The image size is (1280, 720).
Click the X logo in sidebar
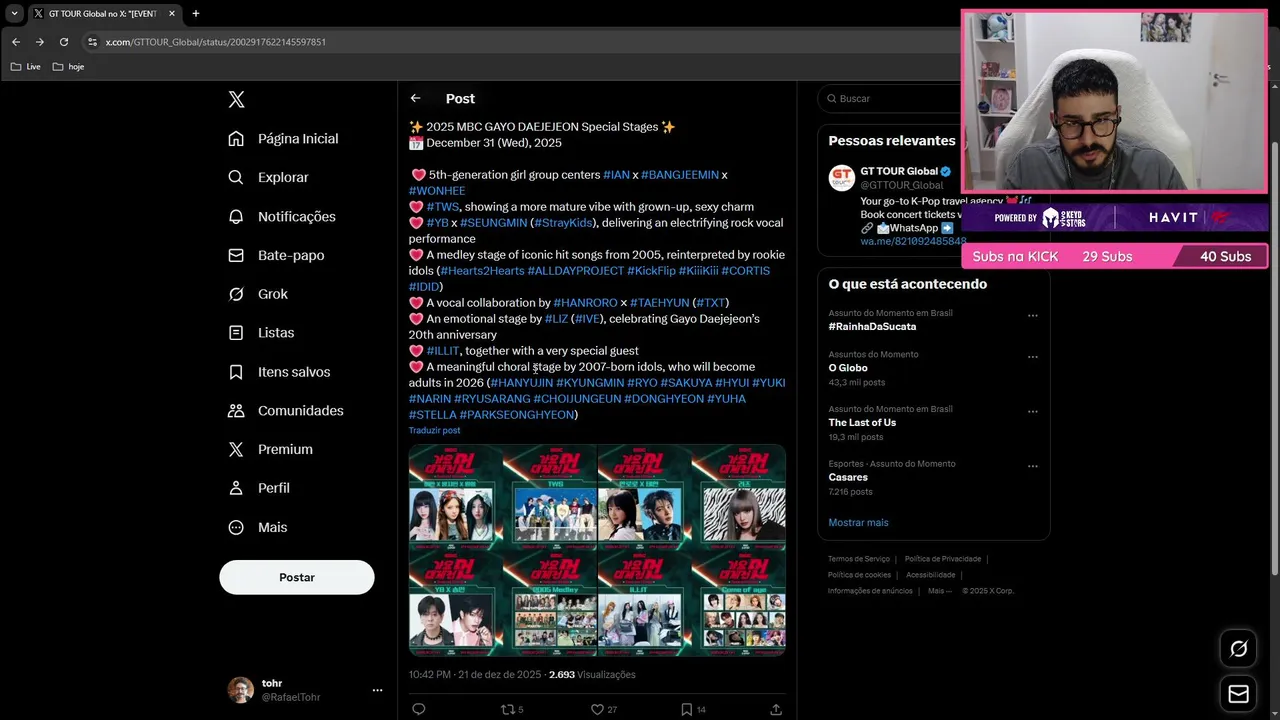coord(236,99)
